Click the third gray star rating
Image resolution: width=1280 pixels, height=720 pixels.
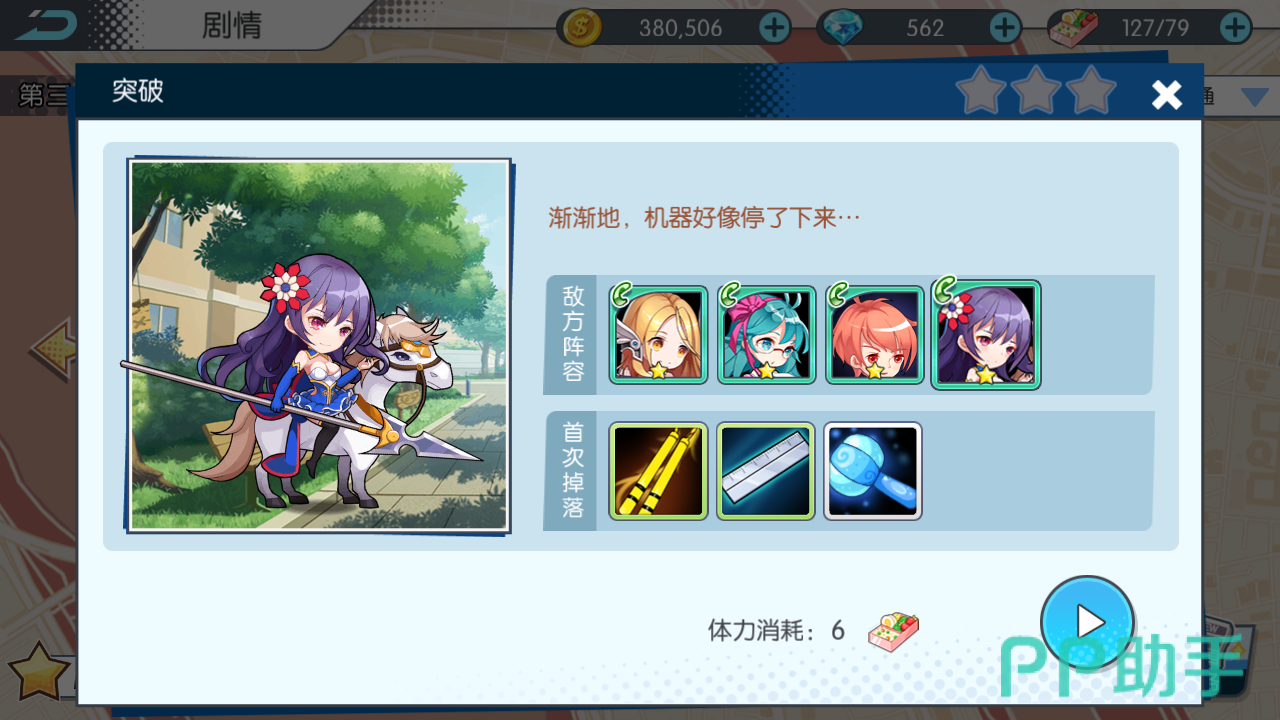coord(1091,92)
